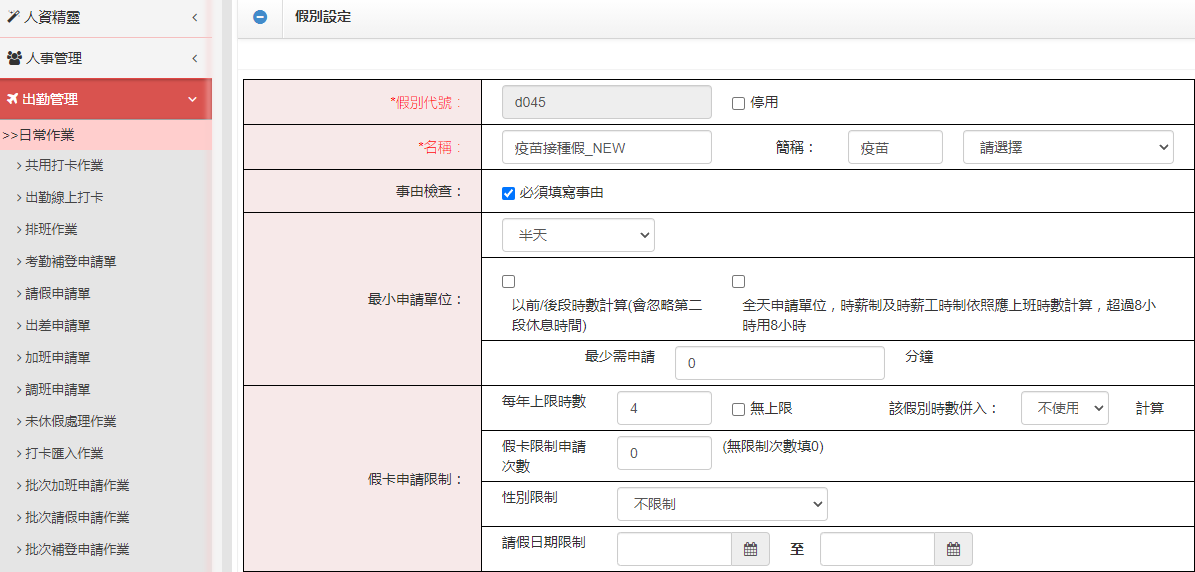Expand 人事管理 menu chevron
Viewport: 1195px width, 572px height.
194,58
